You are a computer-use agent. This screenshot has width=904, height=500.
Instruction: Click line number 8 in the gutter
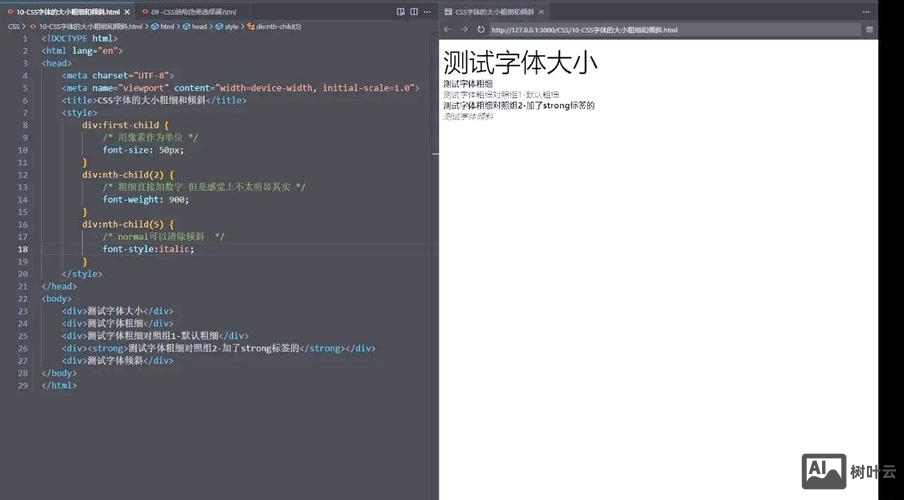coord(25,125)
